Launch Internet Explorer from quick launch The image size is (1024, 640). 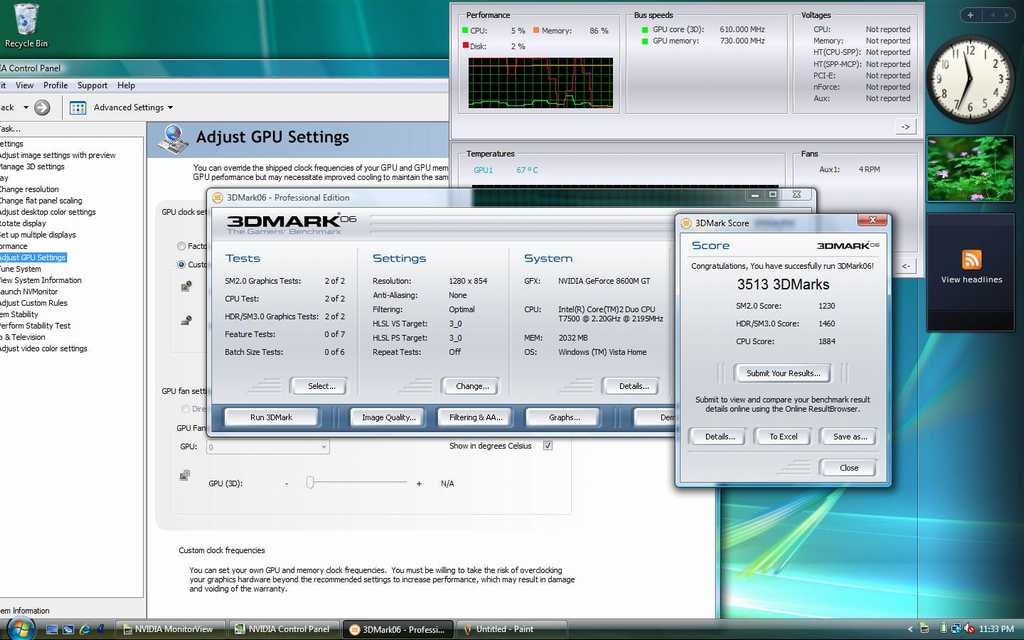click(x=84, y=630)
